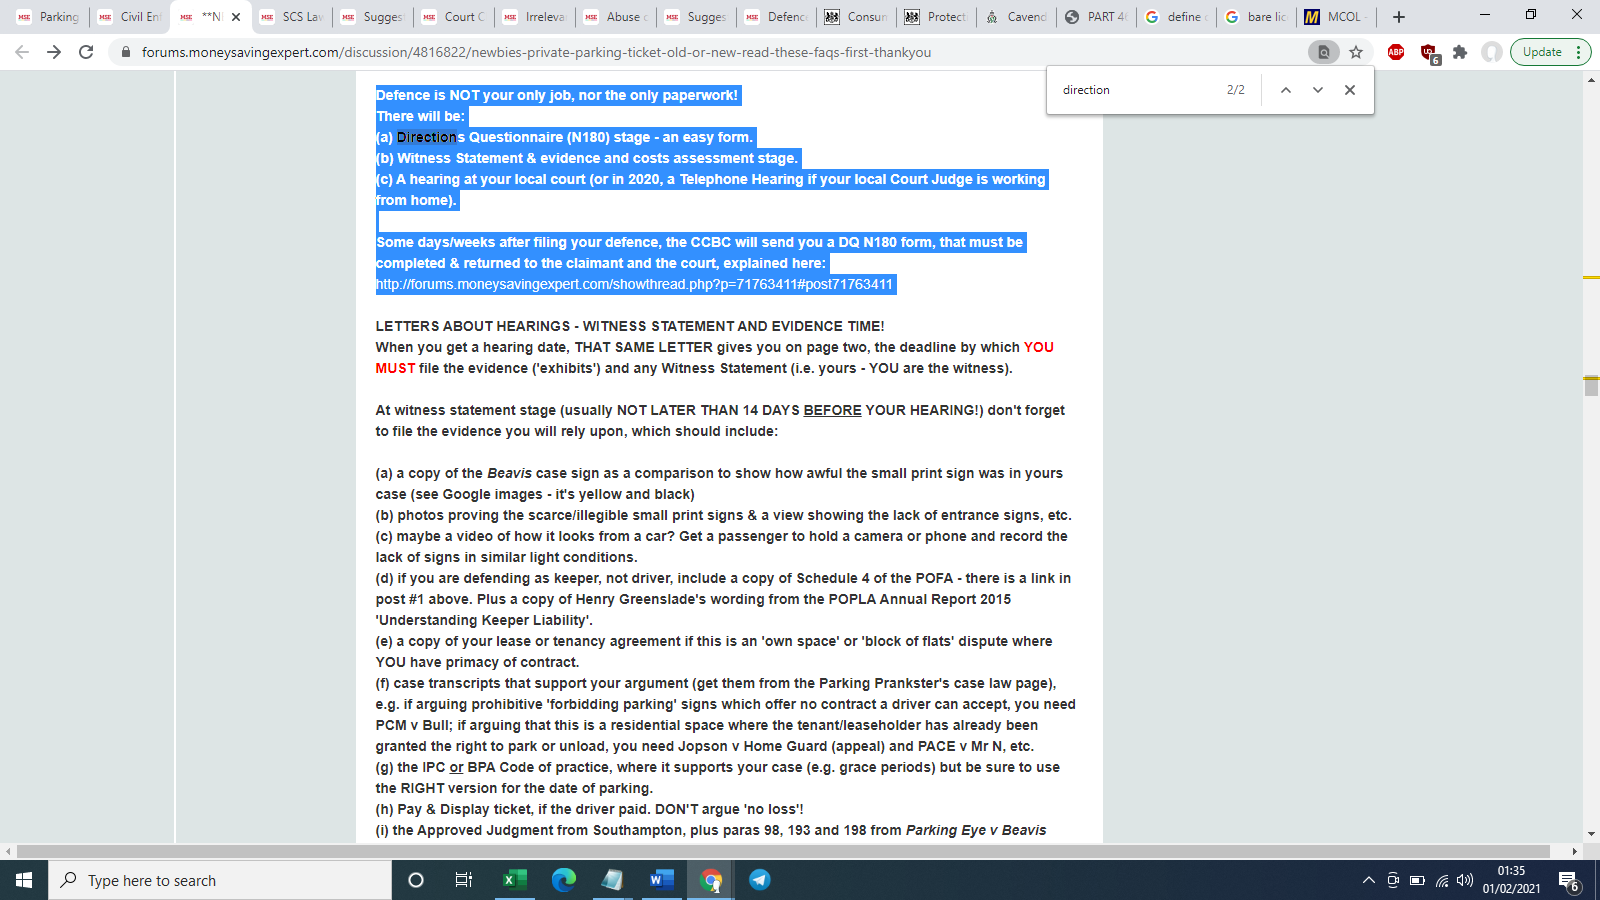Screen dimensions: 1600x900
Task: Click the scroll-down arrow of vertical scrollbar
Action: click(1591, 834)
